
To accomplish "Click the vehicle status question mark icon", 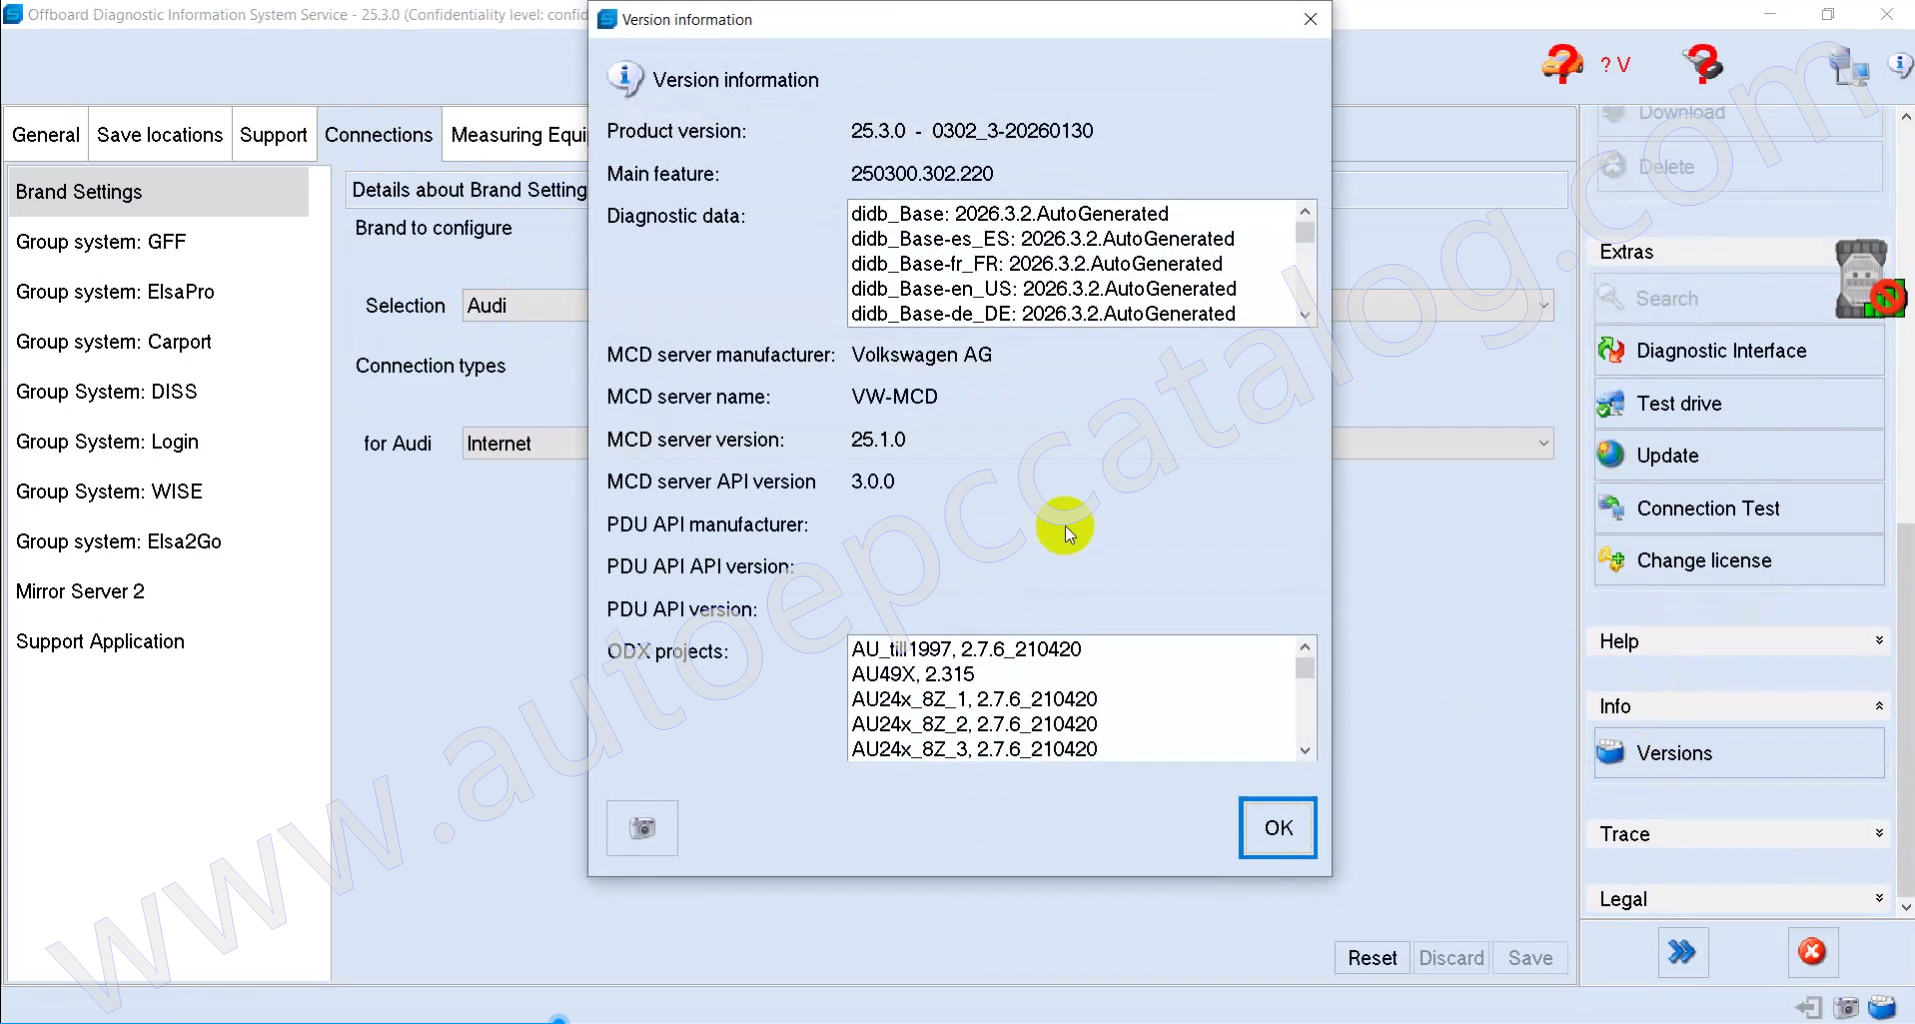I will click(x=1561, y=65).
